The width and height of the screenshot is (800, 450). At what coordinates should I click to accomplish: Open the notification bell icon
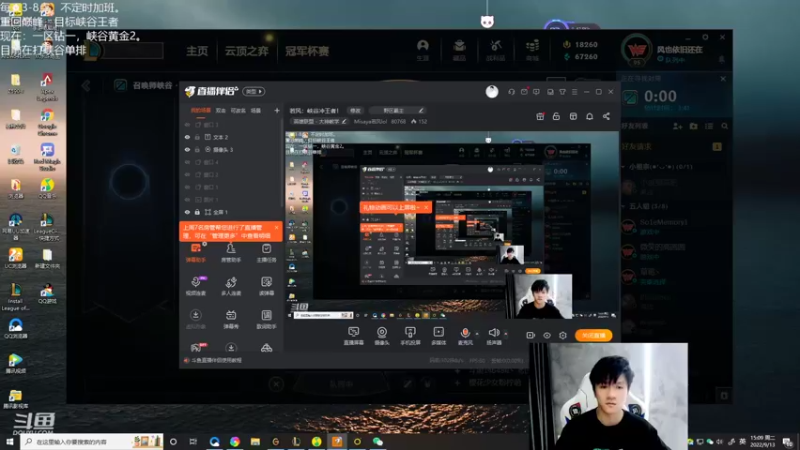tap(589, 116)
